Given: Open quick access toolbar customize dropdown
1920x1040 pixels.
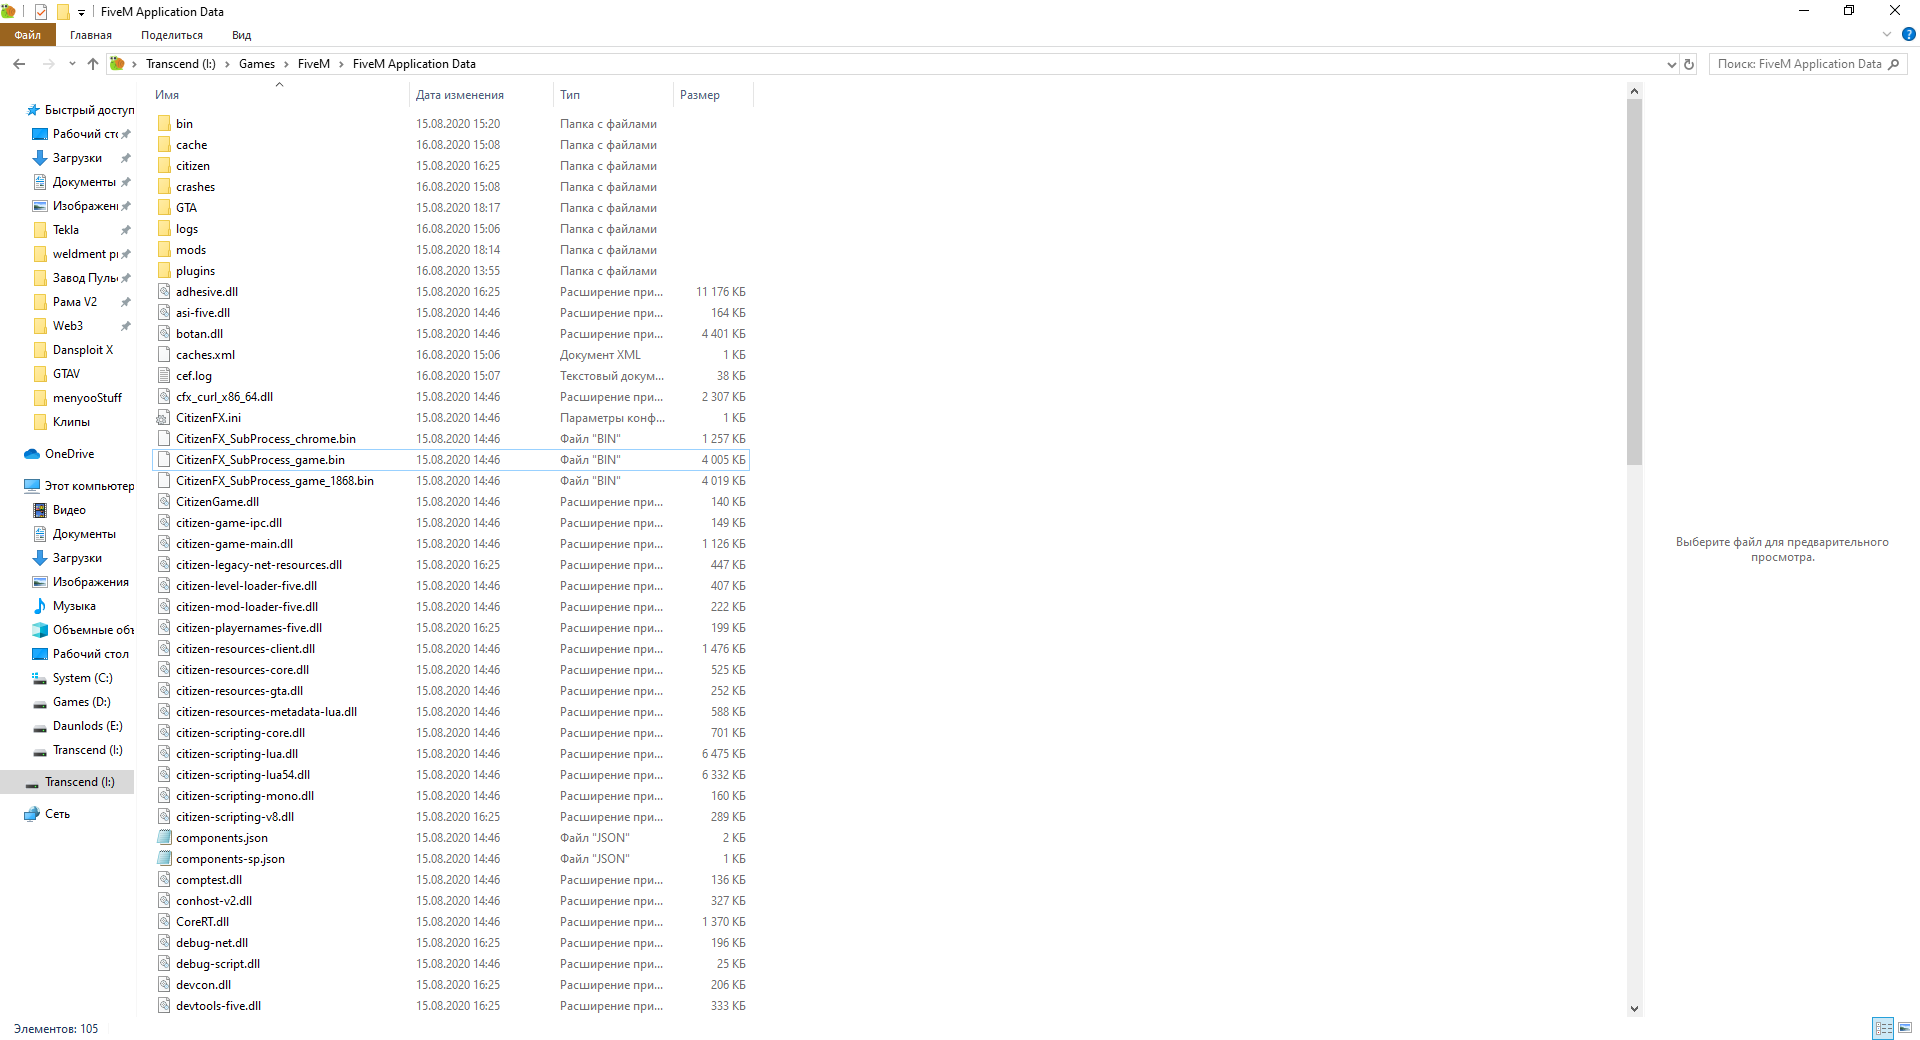Looking at the screenshot, I should click(81, 12).
